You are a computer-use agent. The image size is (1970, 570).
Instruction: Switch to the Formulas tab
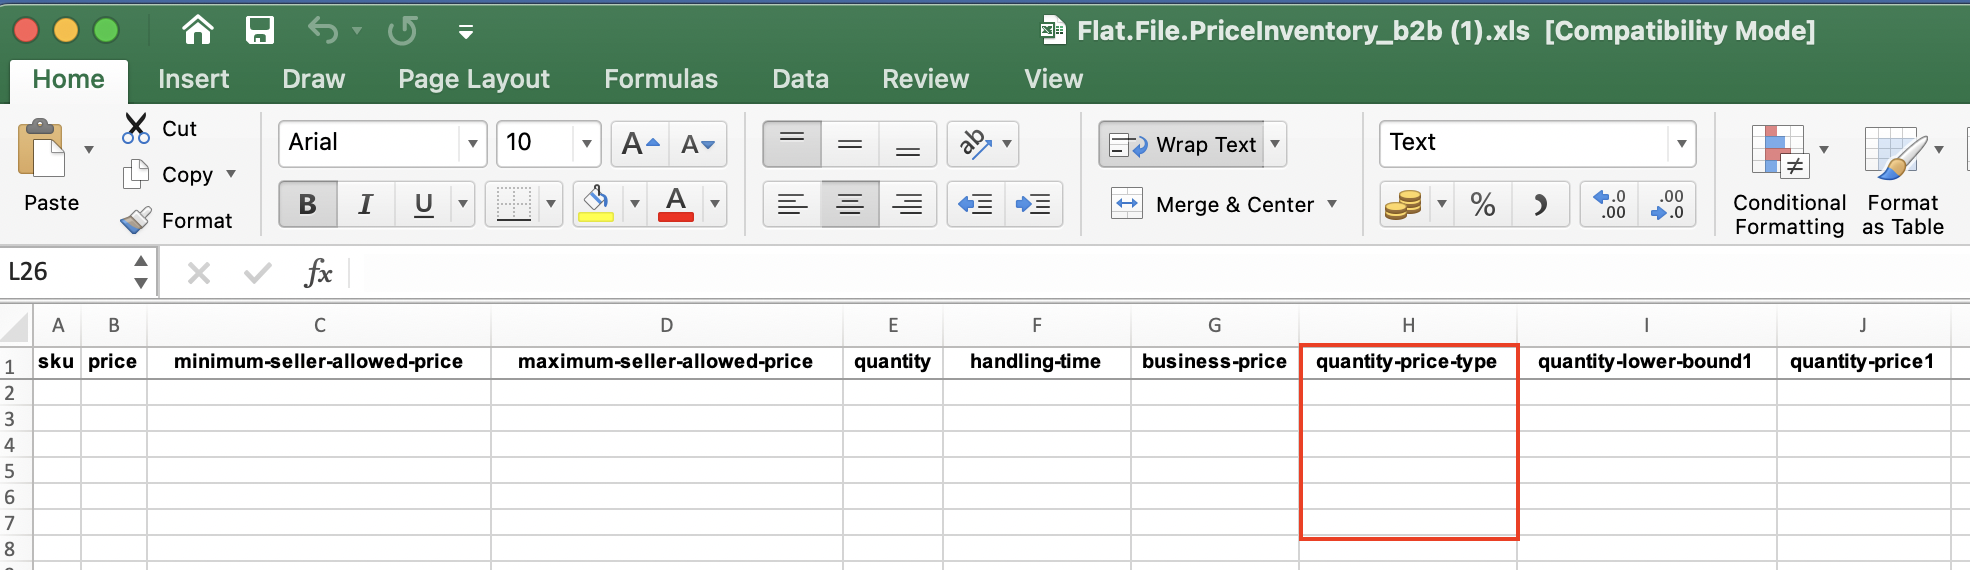click(660, 79)
